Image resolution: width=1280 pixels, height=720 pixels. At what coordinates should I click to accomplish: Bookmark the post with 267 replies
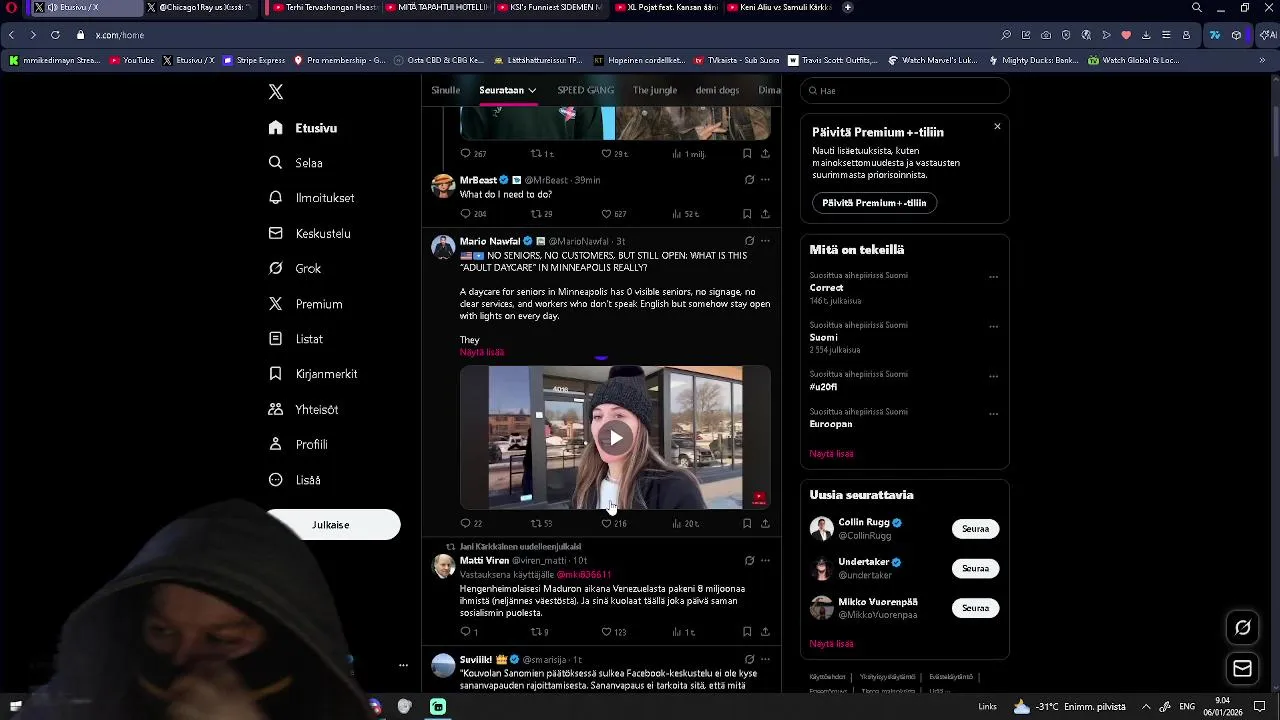click(747, 154)
